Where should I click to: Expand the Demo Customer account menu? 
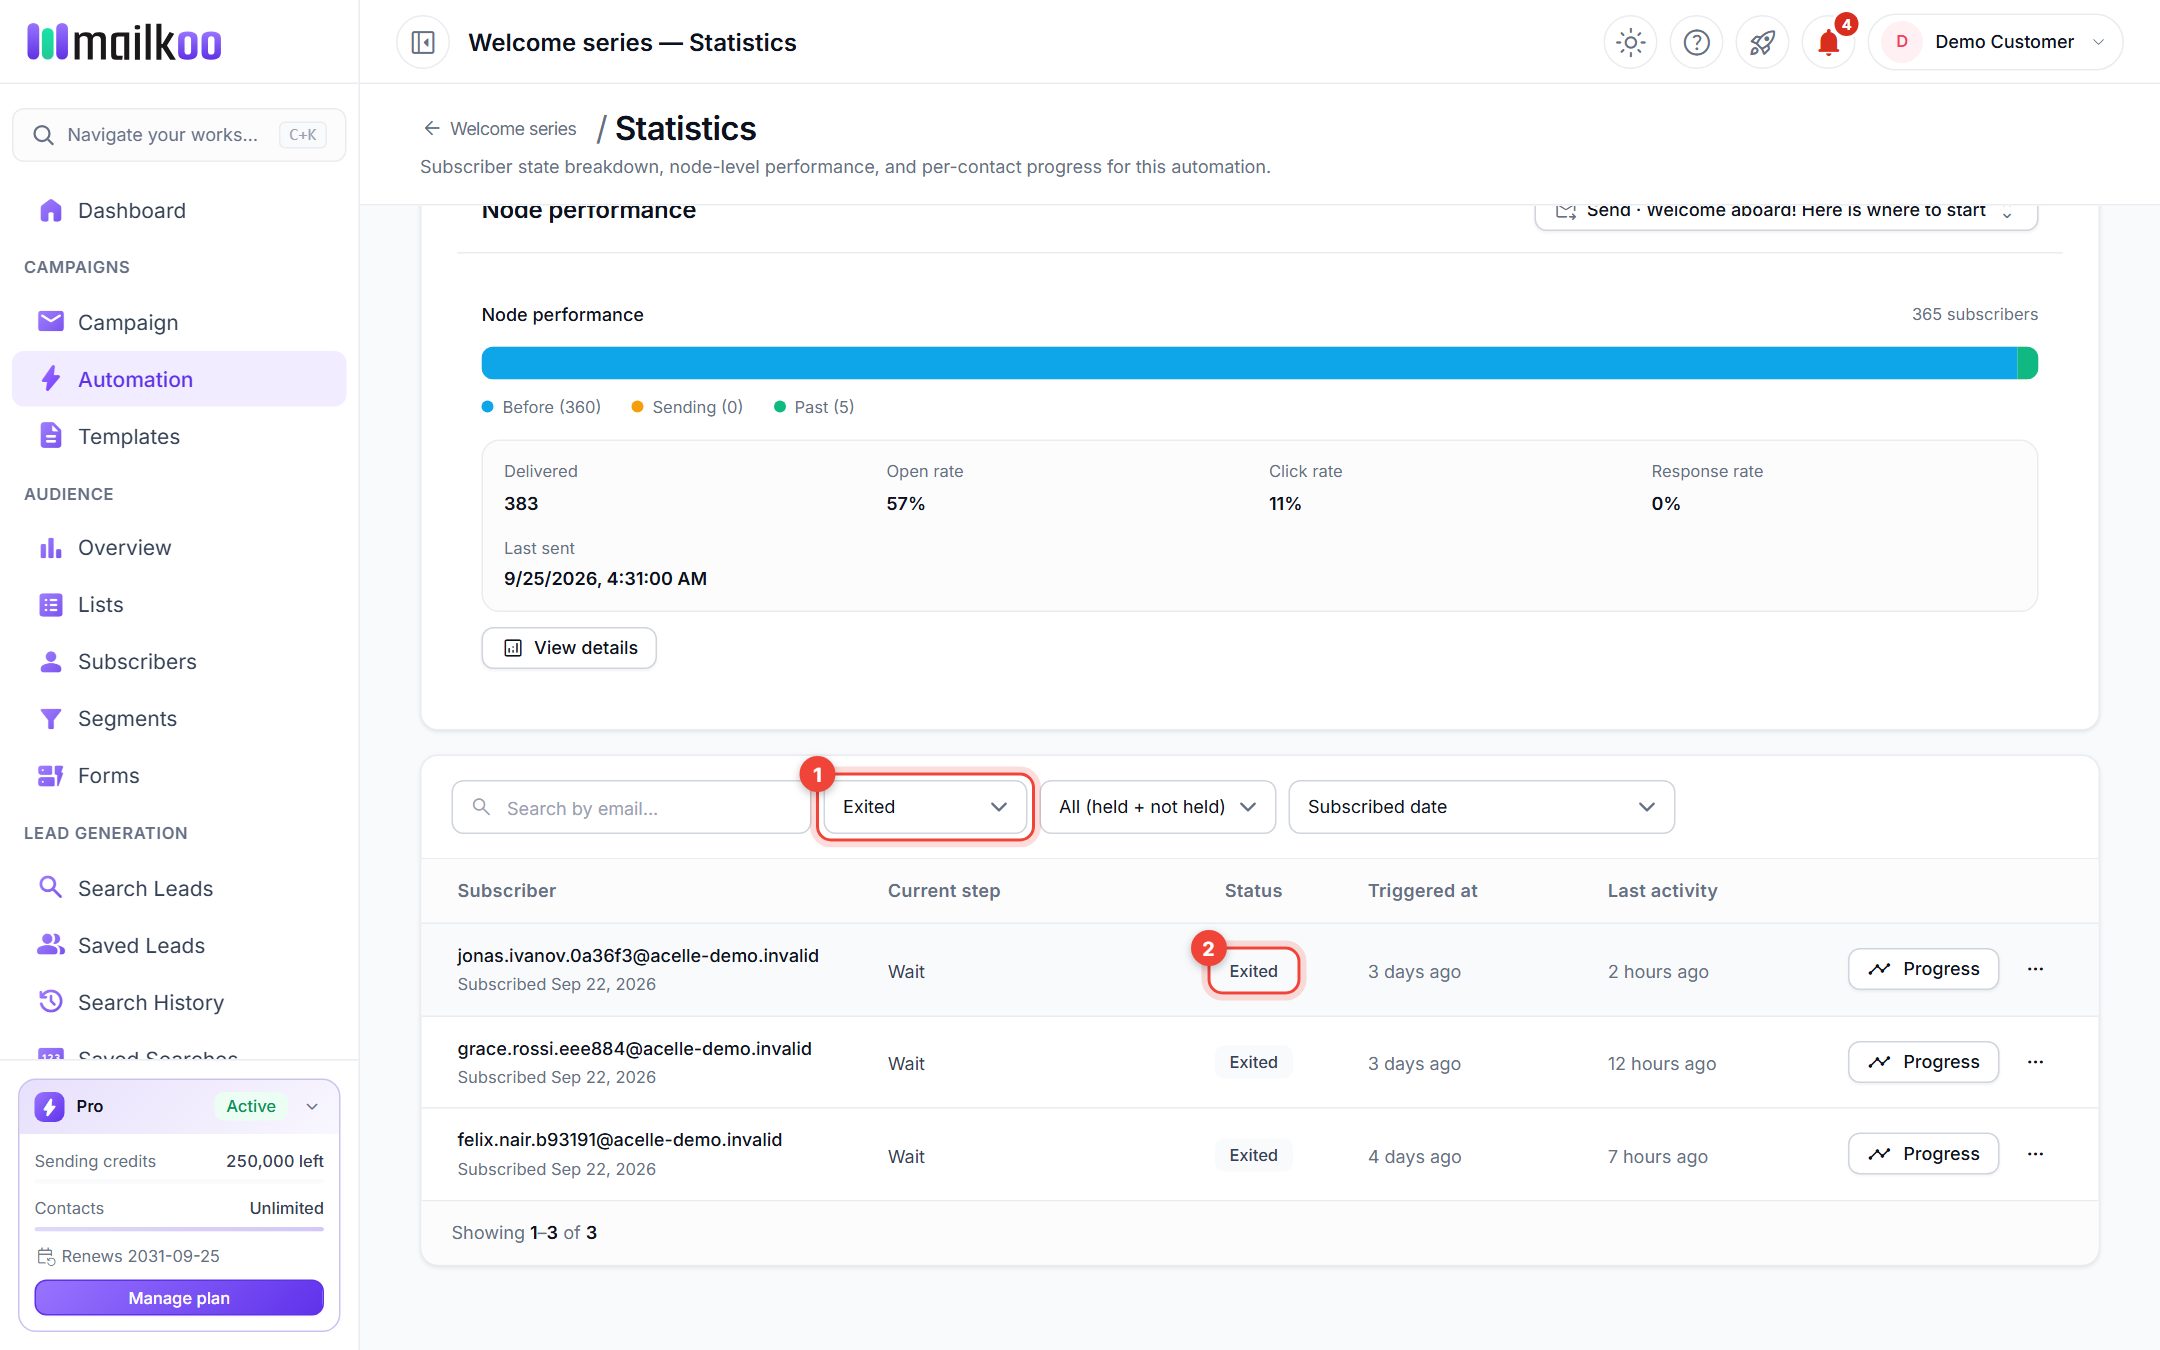tap(1995, 42)
